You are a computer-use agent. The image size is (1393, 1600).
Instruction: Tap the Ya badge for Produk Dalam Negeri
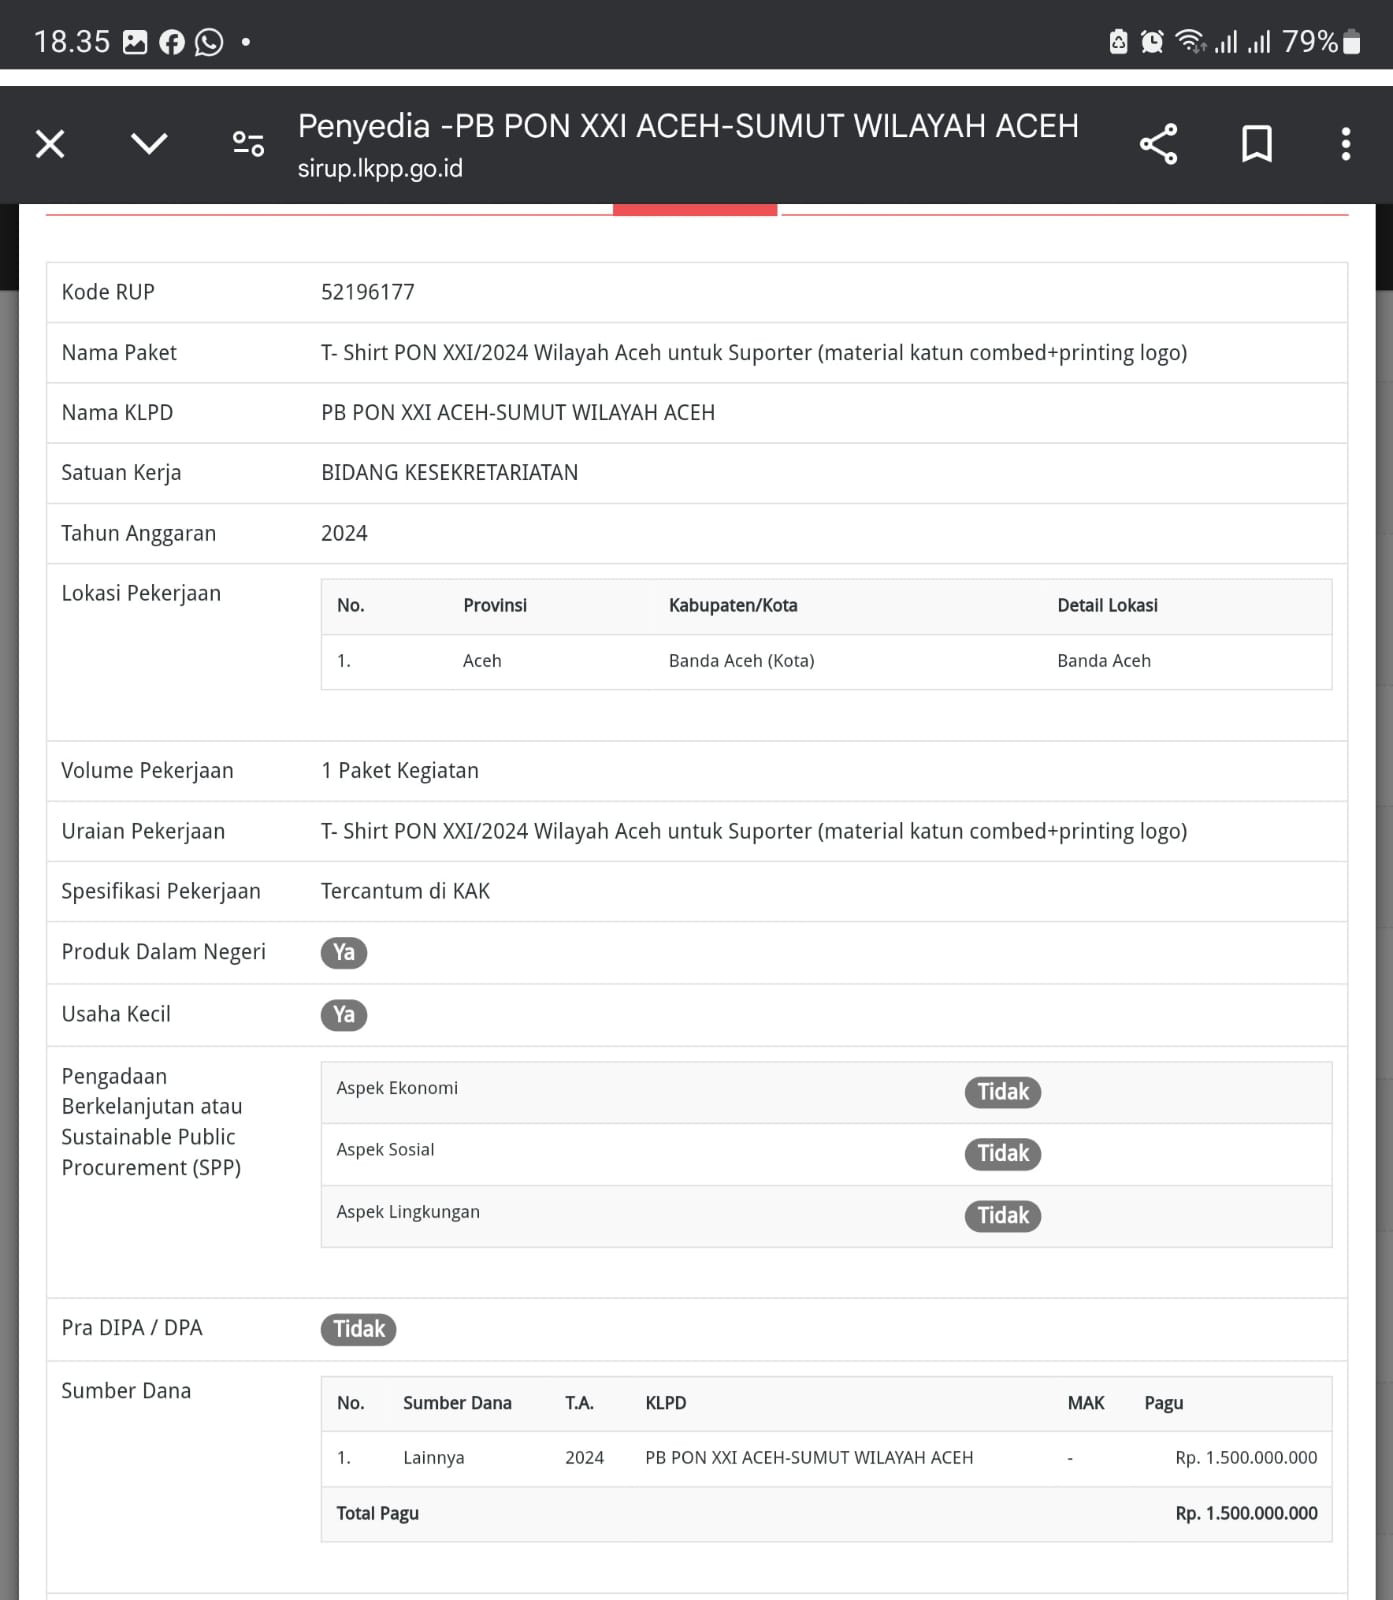(x=344, y=952)
